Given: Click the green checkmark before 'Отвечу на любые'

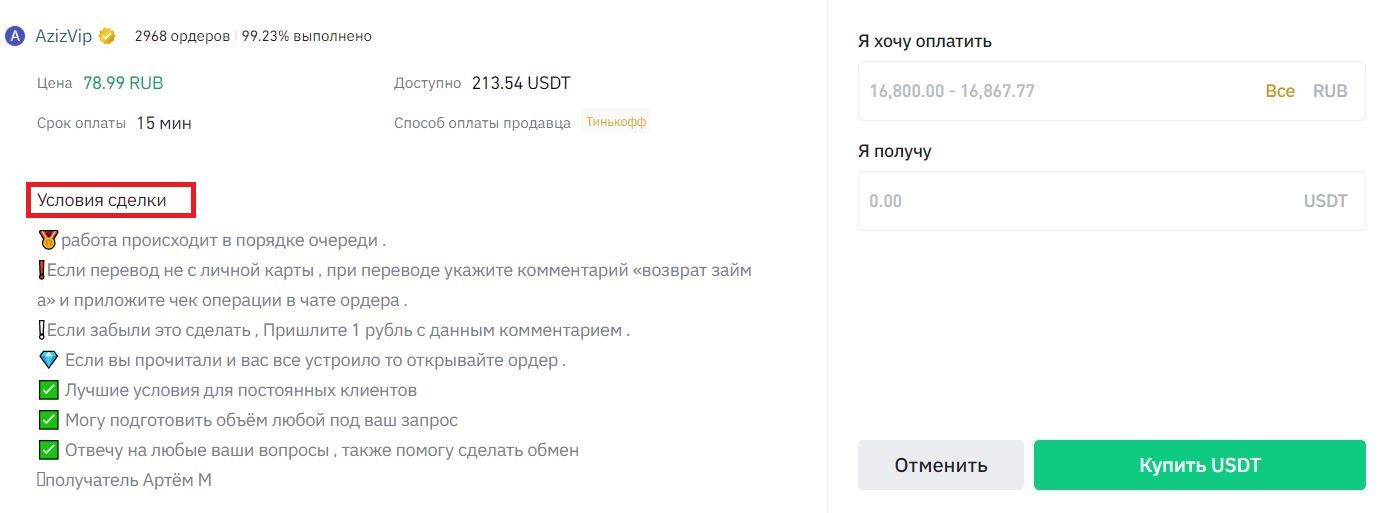Looking at the screenshot, I should (x=48, y=451).
